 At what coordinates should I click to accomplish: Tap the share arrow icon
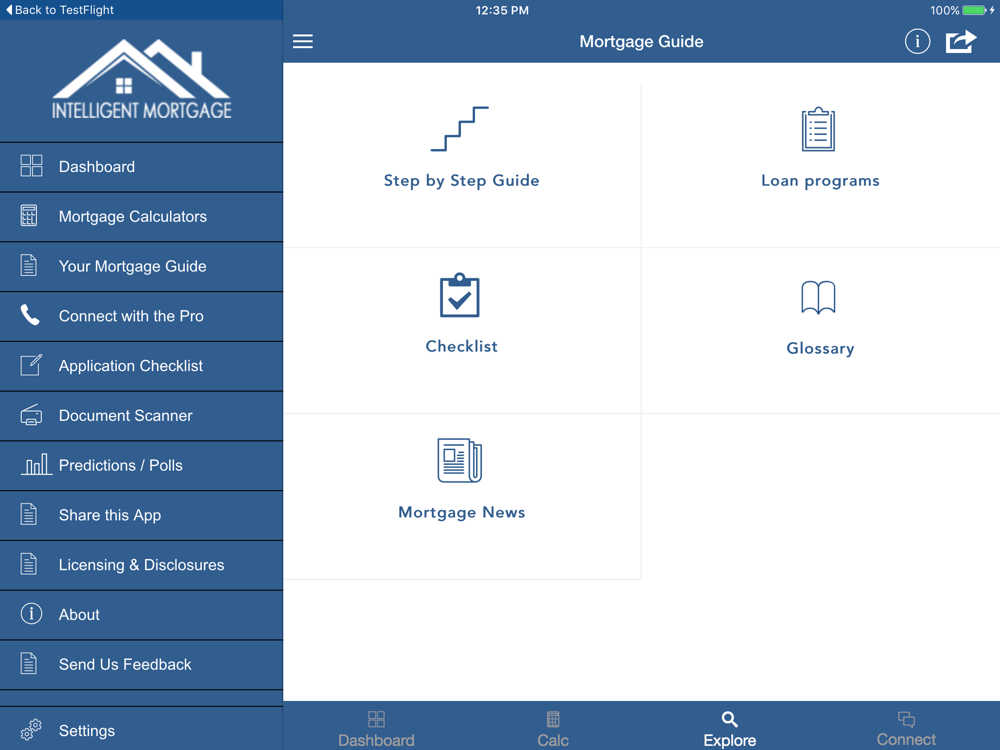tap(960, 41)
